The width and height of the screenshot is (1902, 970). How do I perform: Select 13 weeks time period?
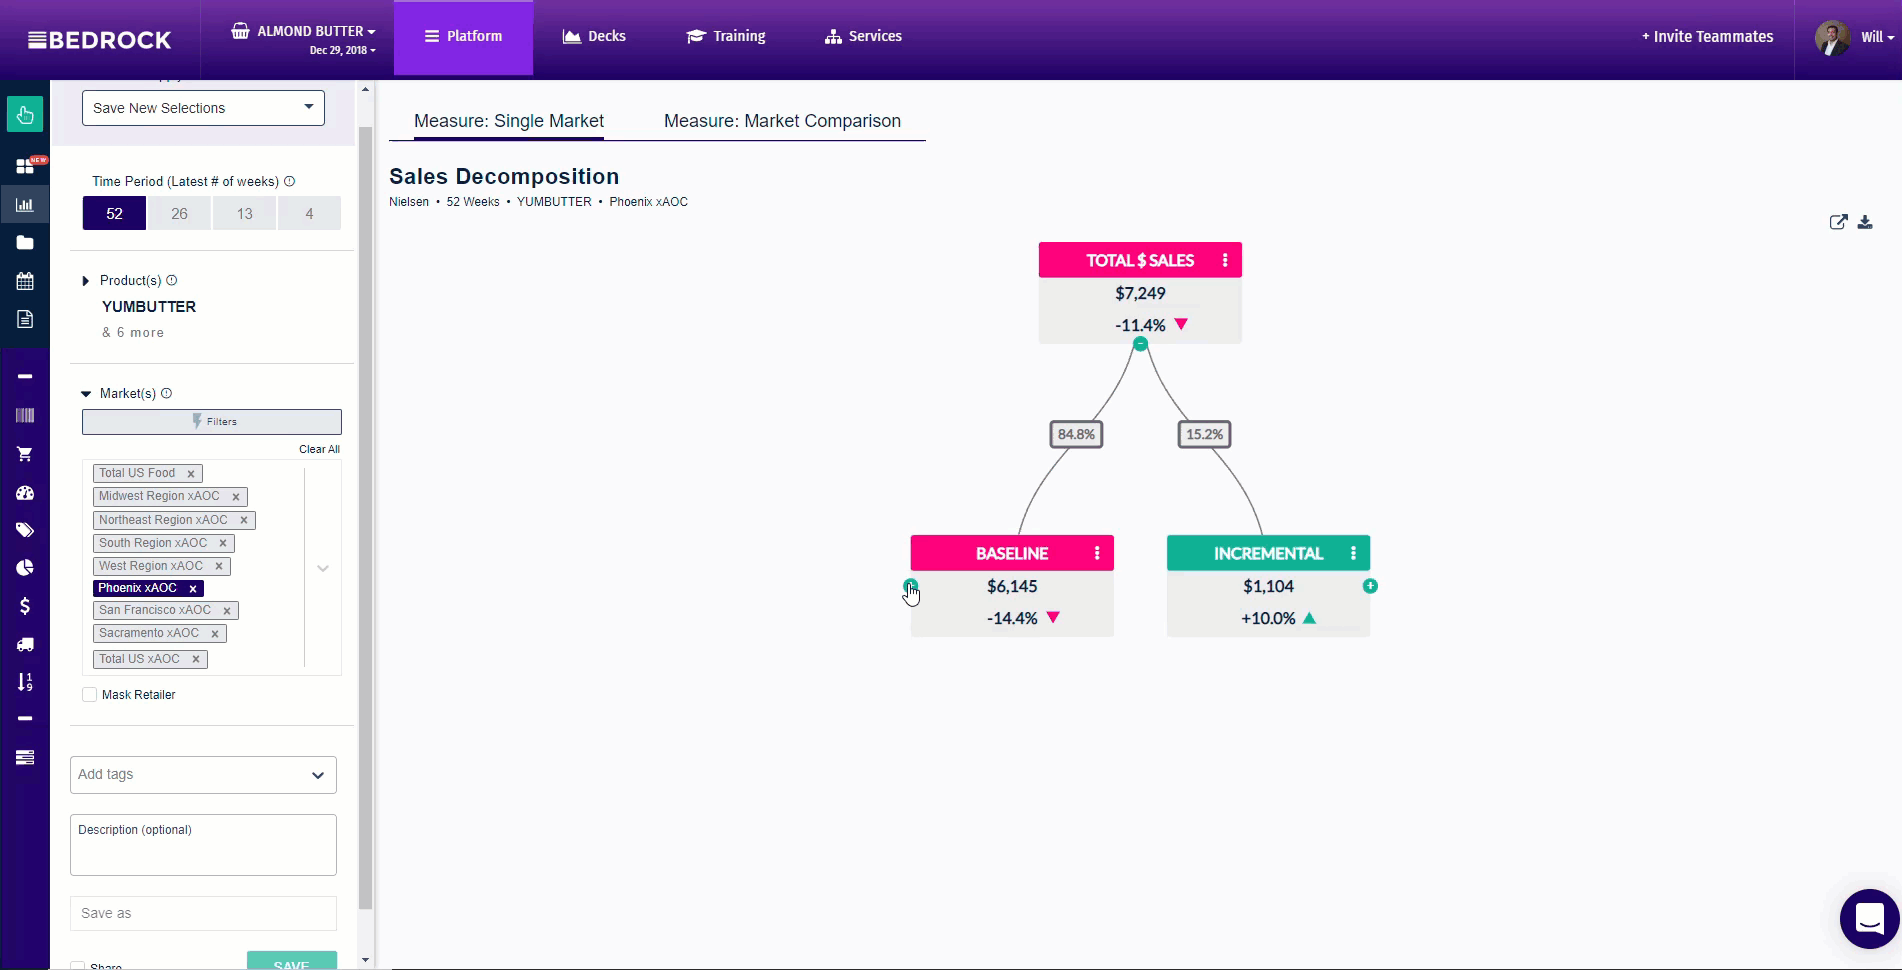[x=245, y=213]
